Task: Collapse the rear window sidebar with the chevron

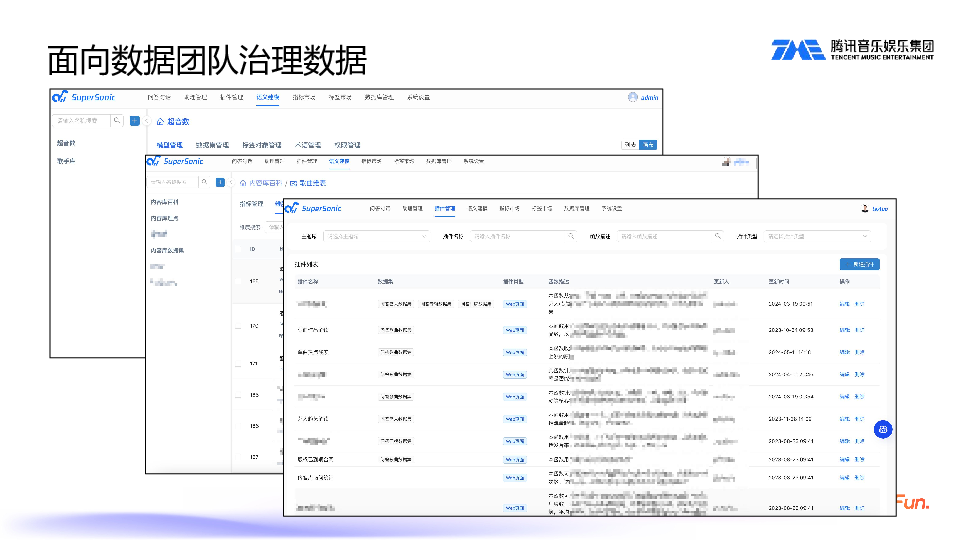Action: (147, 121)
